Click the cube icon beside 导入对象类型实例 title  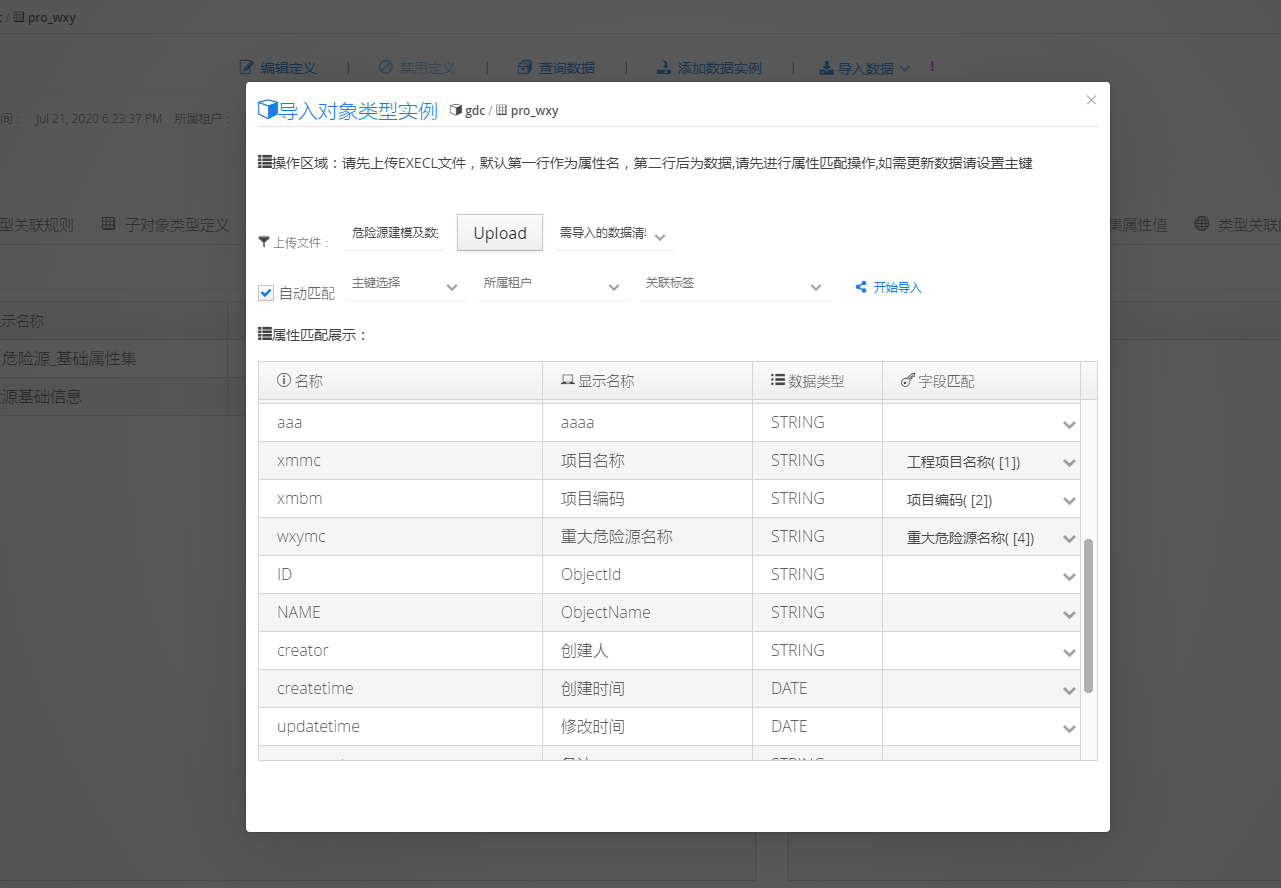tap(267, 110)
